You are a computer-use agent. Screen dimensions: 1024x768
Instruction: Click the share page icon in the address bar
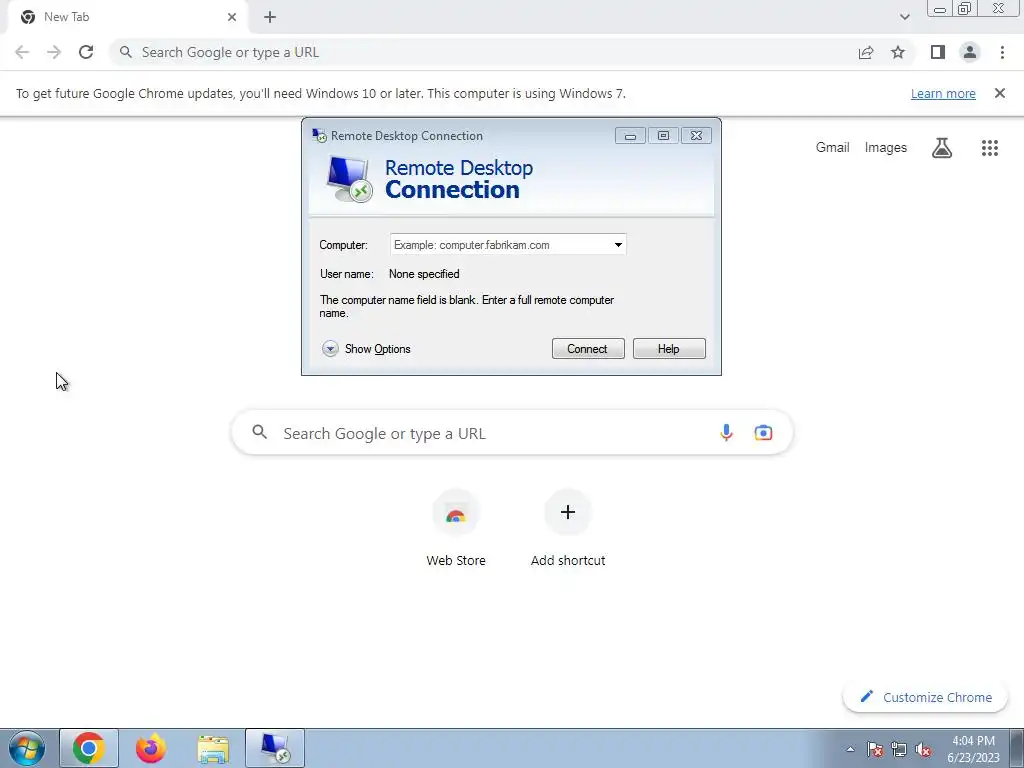coord(866,52)
